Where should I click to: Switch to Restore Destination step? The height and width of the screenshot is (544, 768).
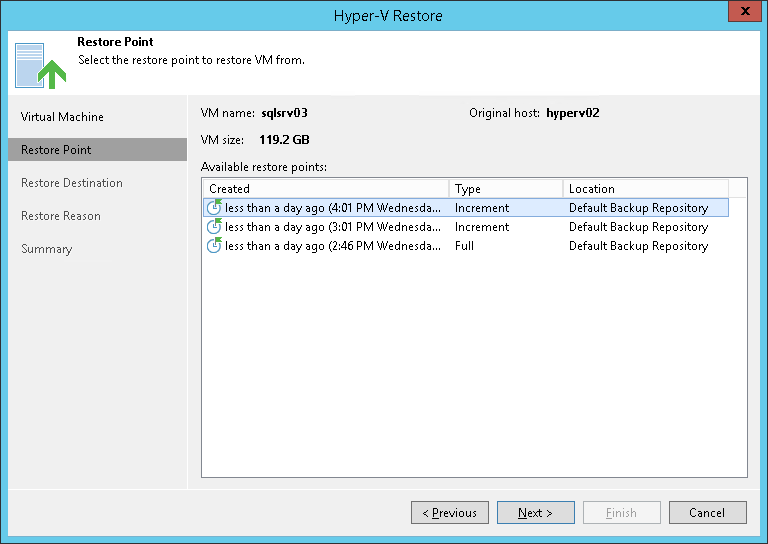pyautogui.click(x=72, y=183)
